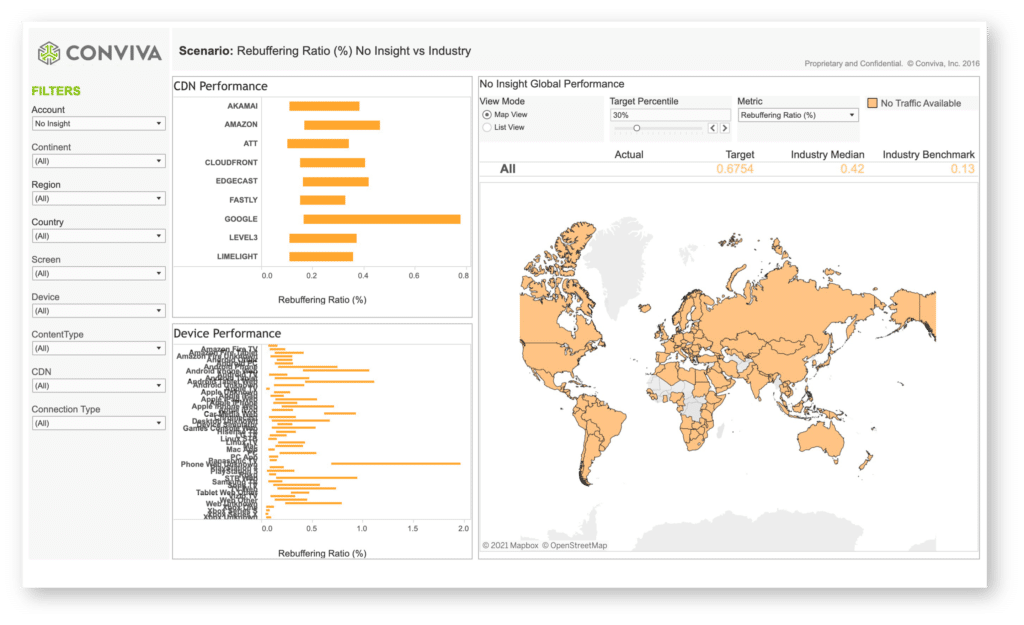Viewport: 1024px width, 625px height.
Task: Decrease target percentile with left arrow
Action: point(713,128)
